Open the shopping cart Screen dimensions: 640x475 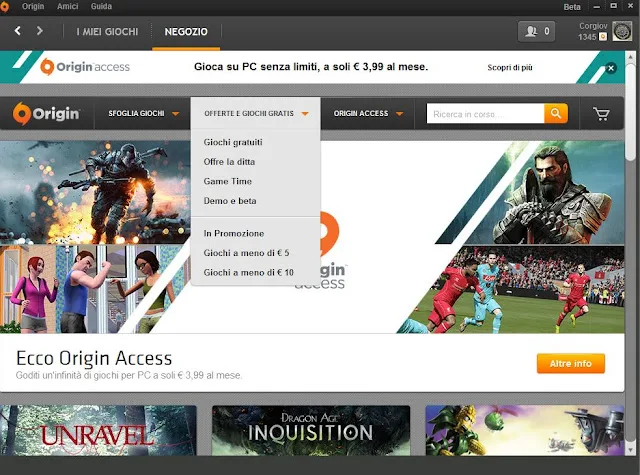tap(601, 114)
